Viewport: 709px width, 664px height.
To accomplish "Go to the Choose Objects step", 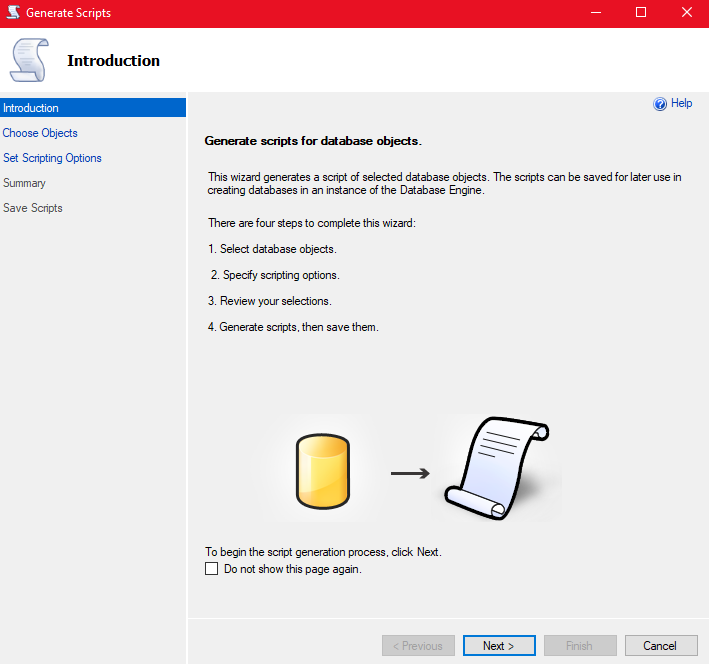I will click(40, 133).
